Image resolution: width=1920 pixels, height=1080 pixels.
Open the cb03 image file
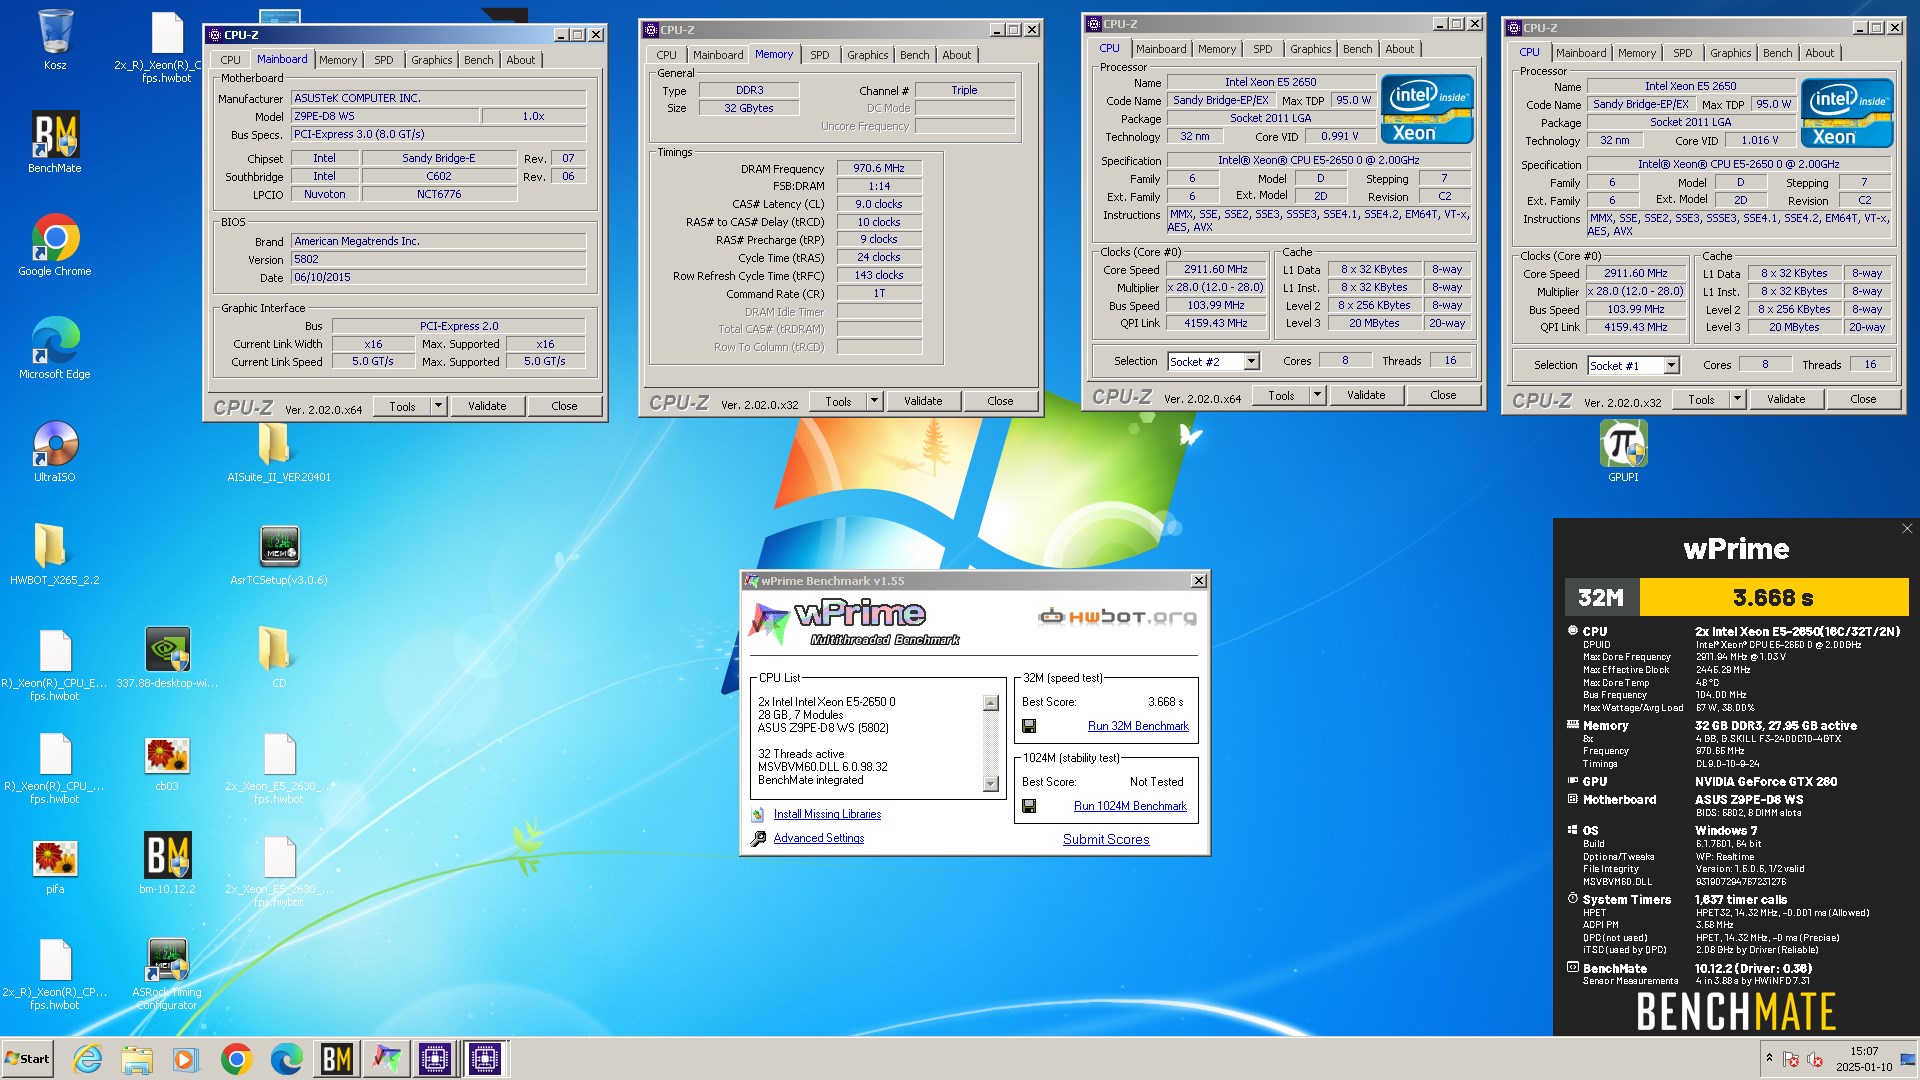167,765
